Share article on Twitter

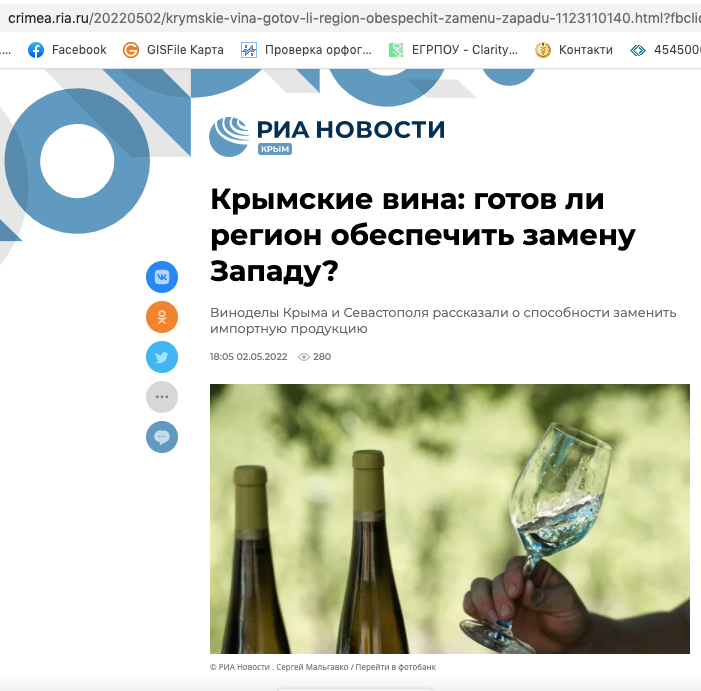(162, 357)
